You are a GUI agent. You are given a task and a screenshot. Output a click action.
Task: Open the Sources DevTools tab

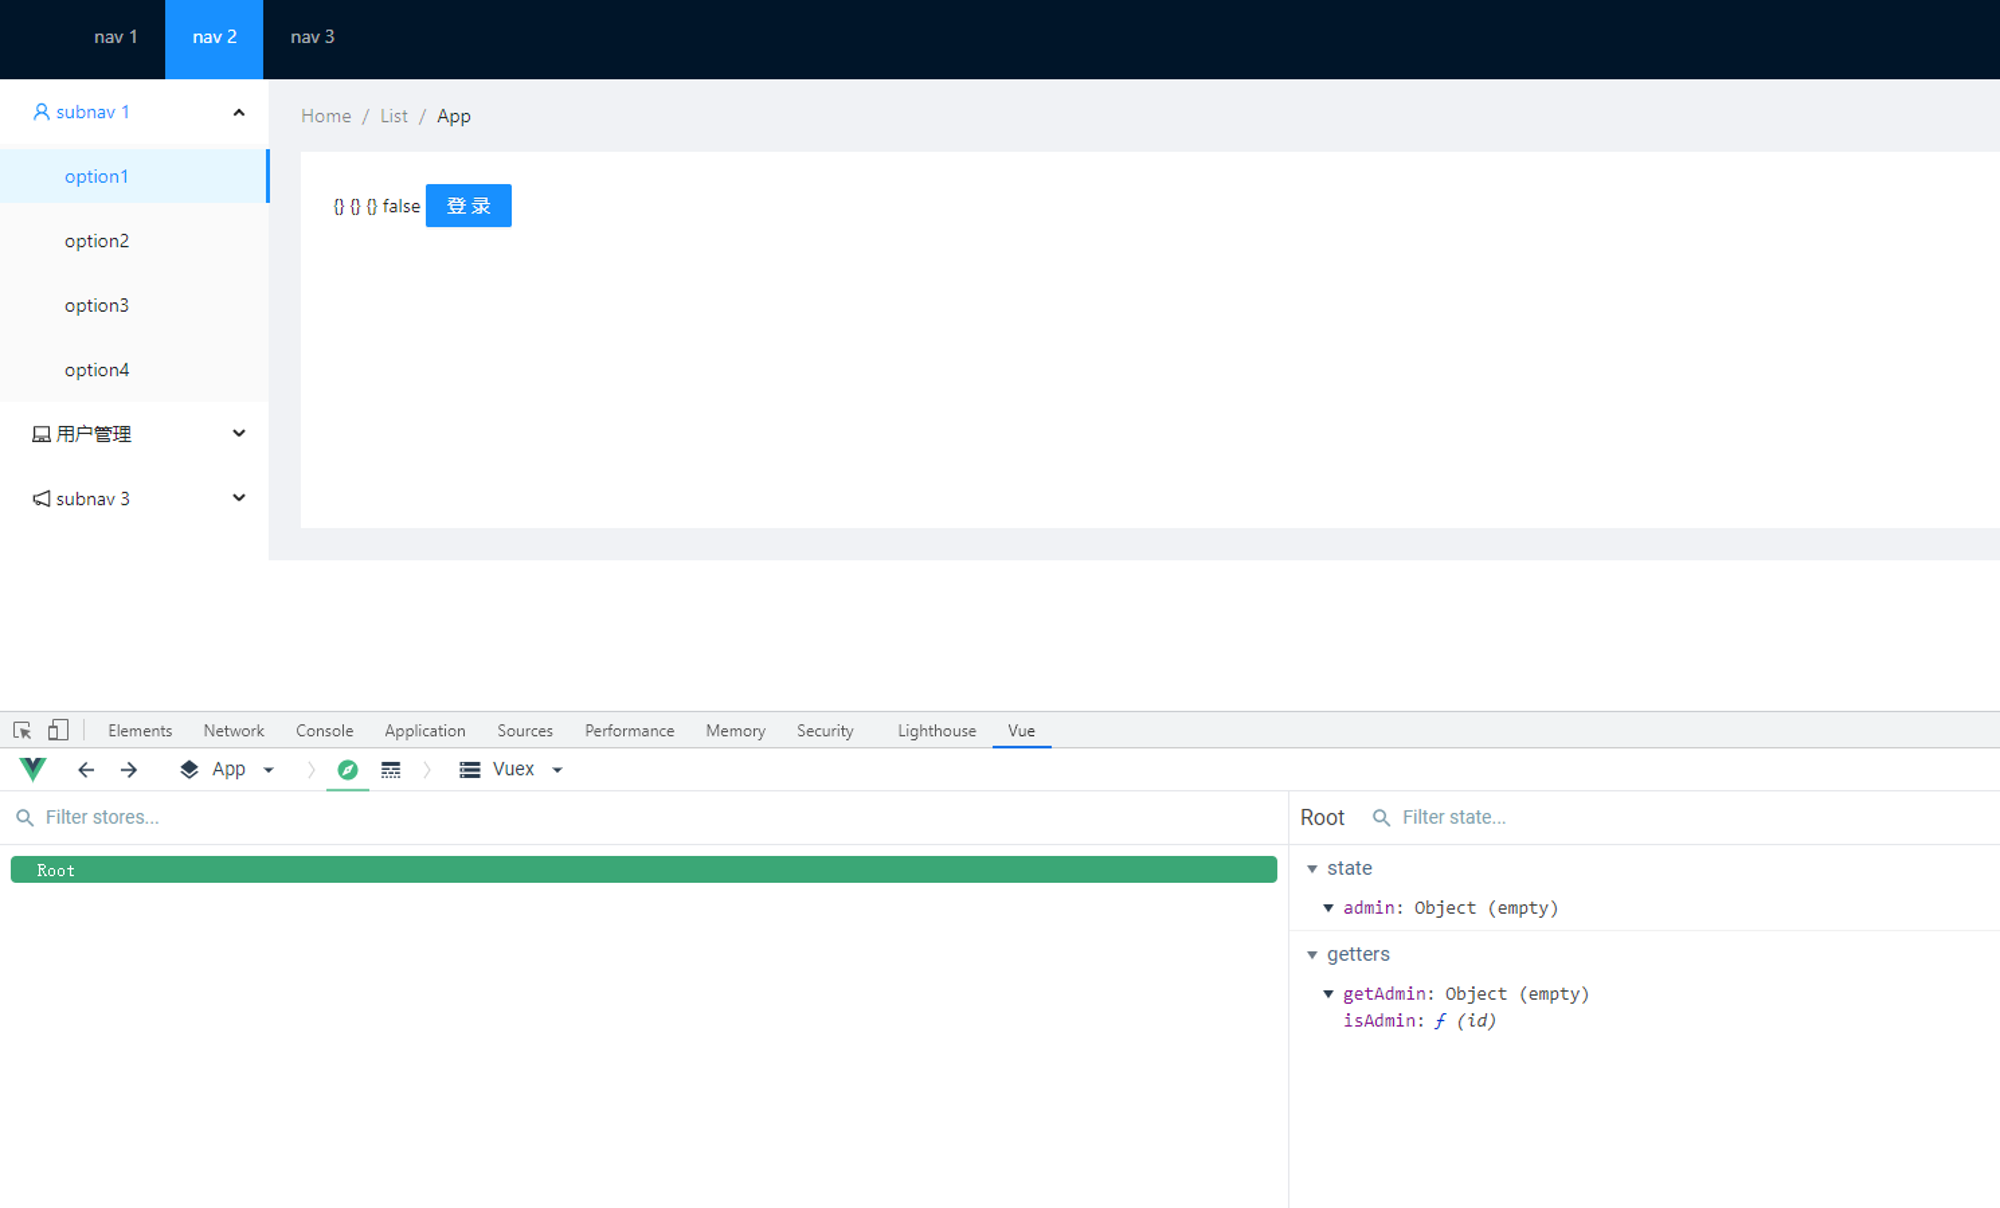[525, 731]
